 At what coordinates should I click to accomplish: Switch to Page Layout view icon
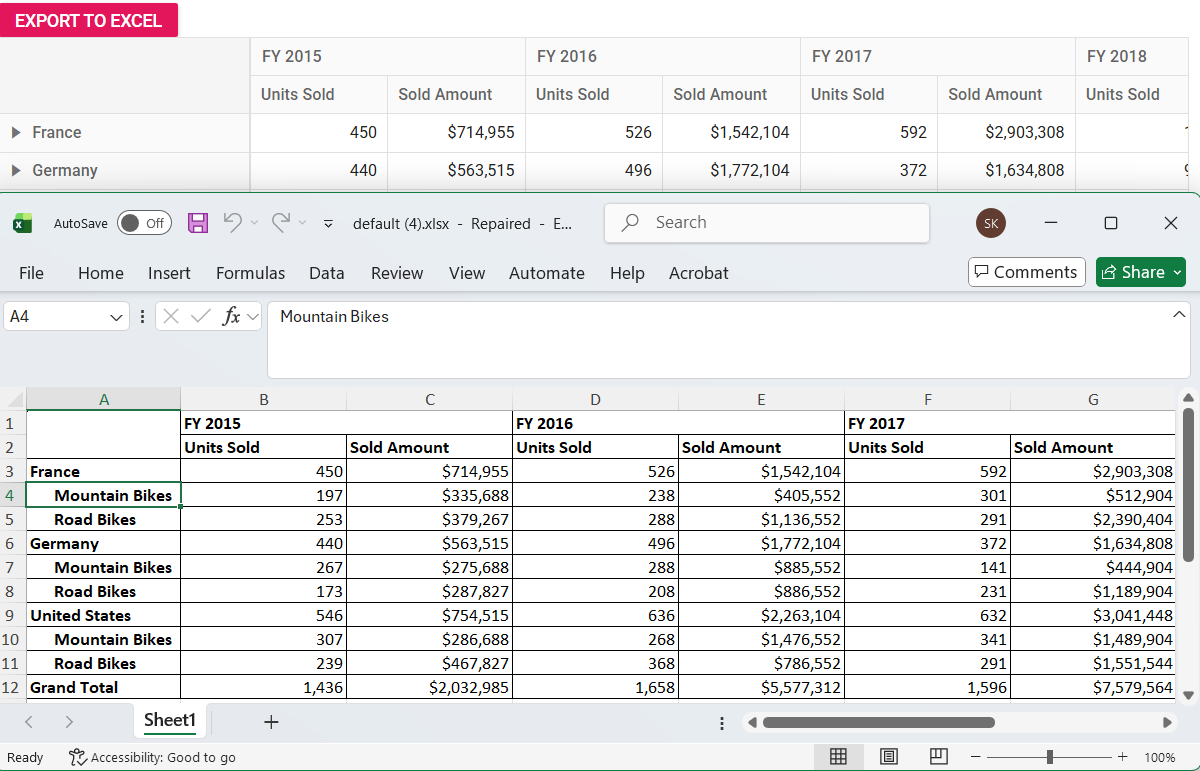[888, 757]
